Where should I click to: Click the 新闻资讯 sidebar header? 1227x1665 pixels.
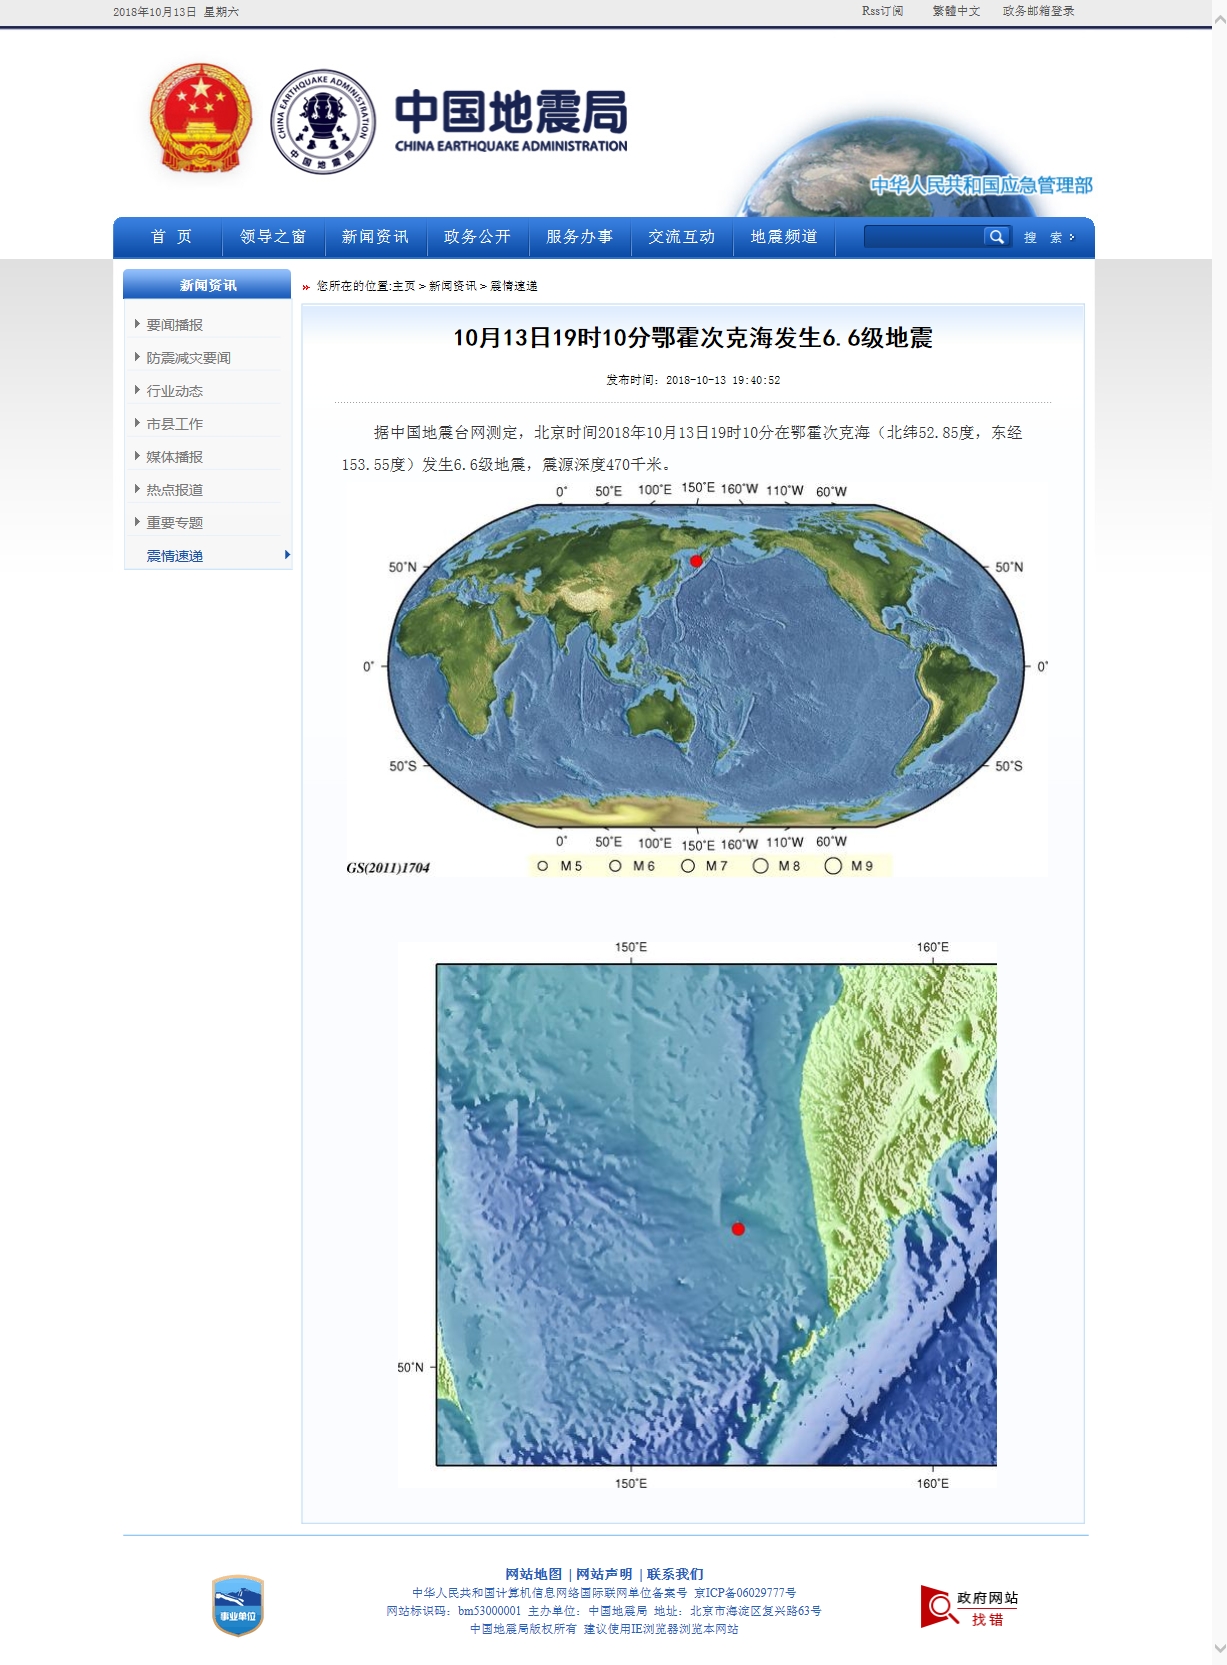coord(207,285)
